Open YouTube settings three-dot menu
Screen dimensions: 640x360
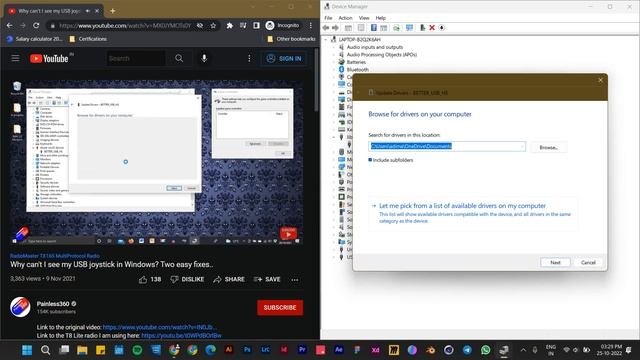click(249, 58)
